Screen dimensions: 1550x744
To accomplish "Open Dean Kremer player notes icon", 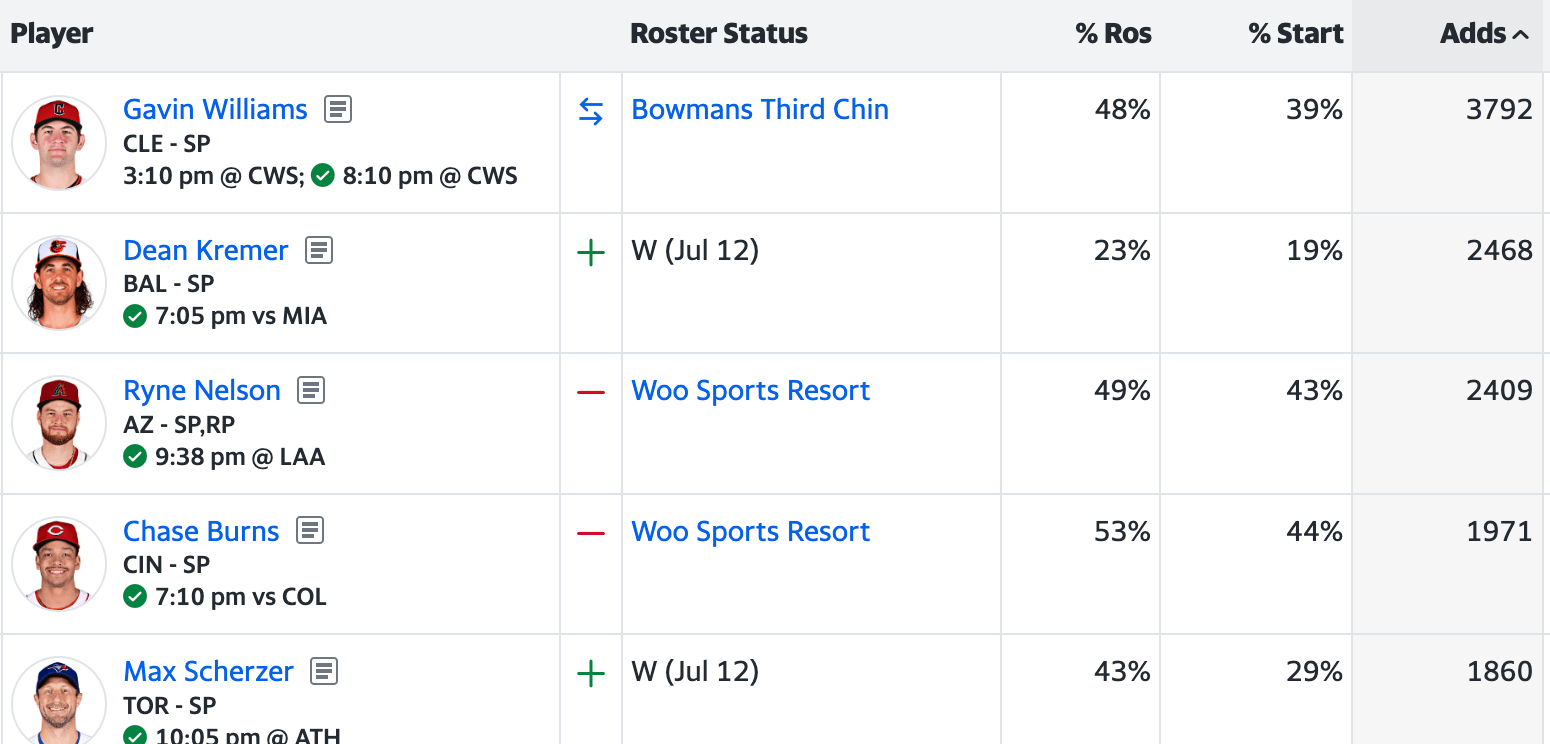I will tap(319, 250).
